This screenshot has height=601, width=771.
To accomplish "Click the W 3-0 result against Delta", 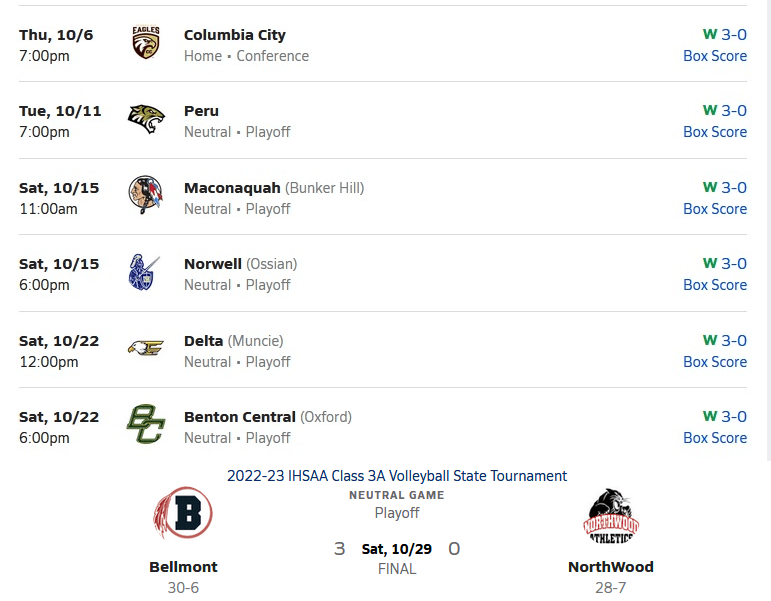I will [724, 340].
